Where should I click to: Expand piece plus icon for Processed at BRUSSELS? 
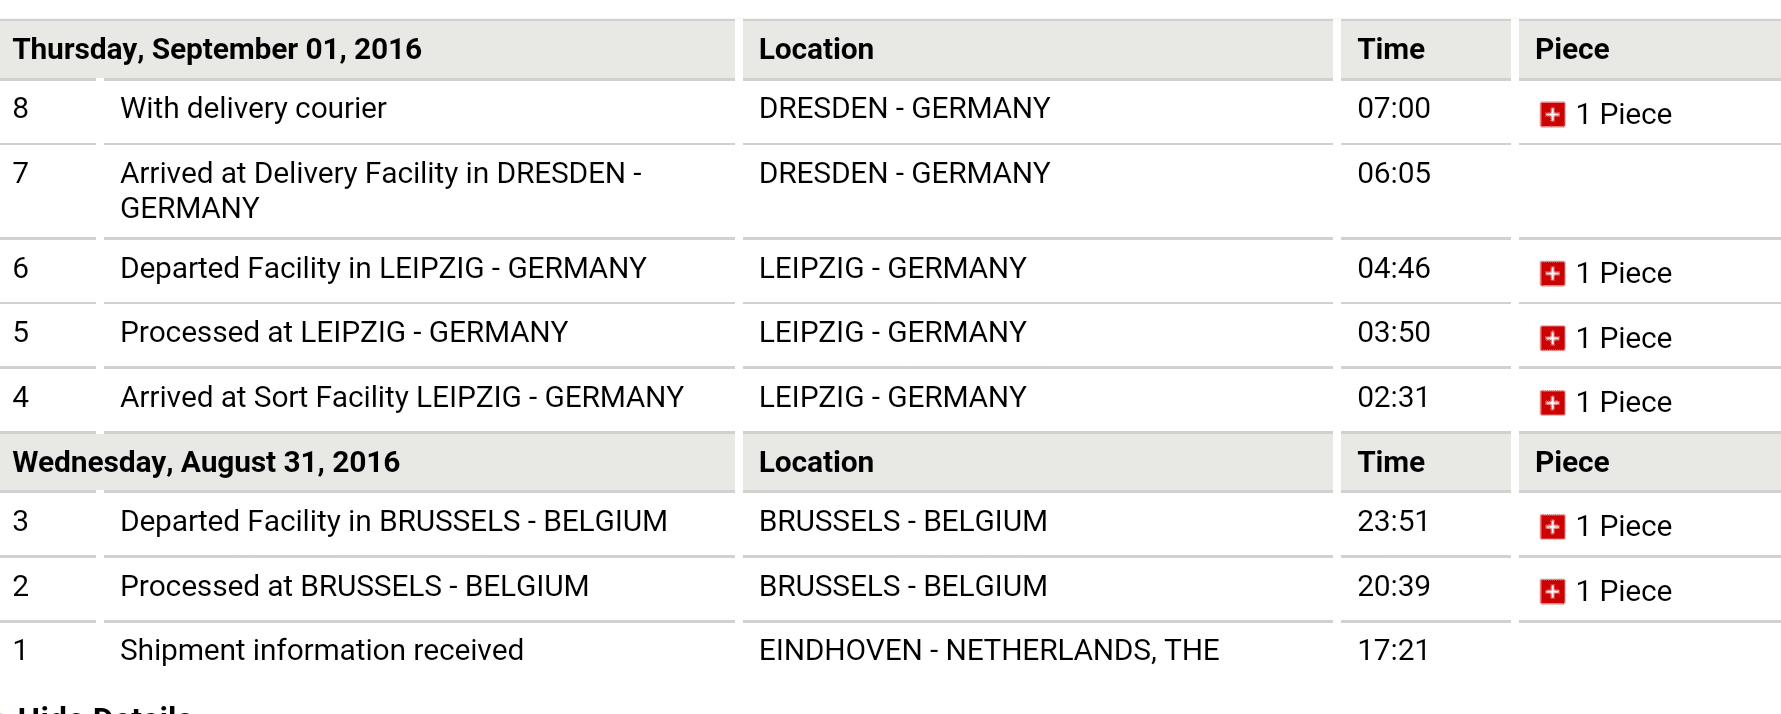coord(1552,592)
